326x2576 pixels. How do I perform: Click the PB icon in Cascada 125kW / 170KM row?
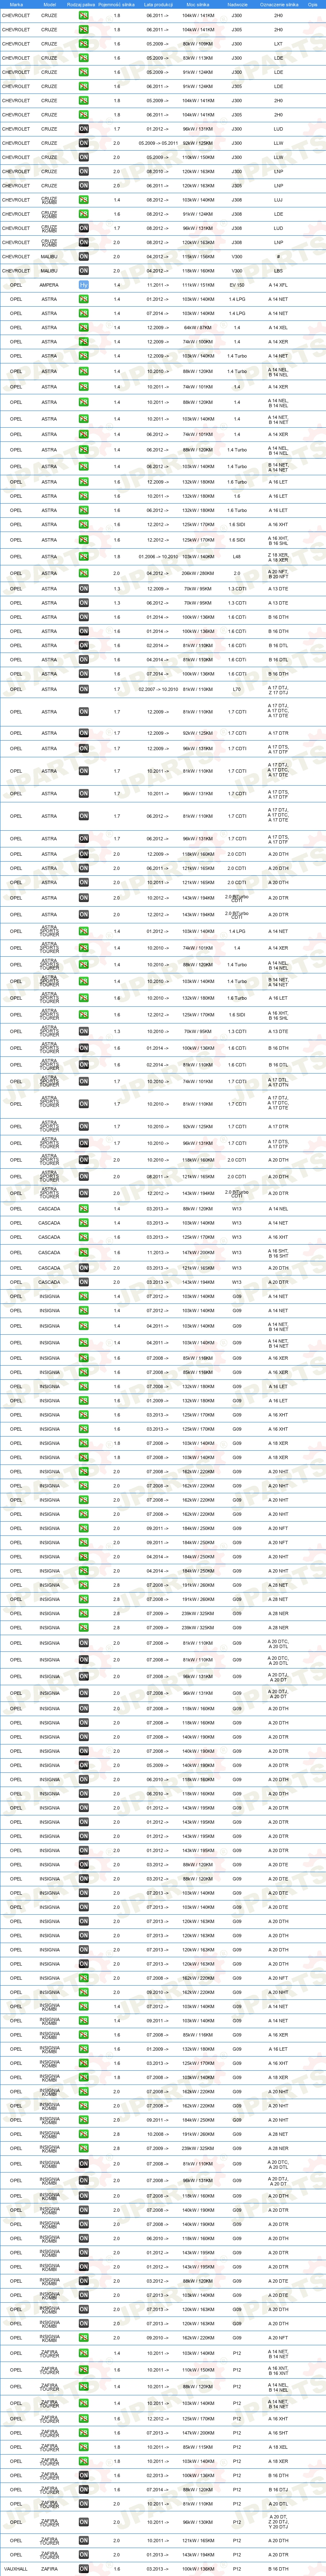pos(84,1237)
